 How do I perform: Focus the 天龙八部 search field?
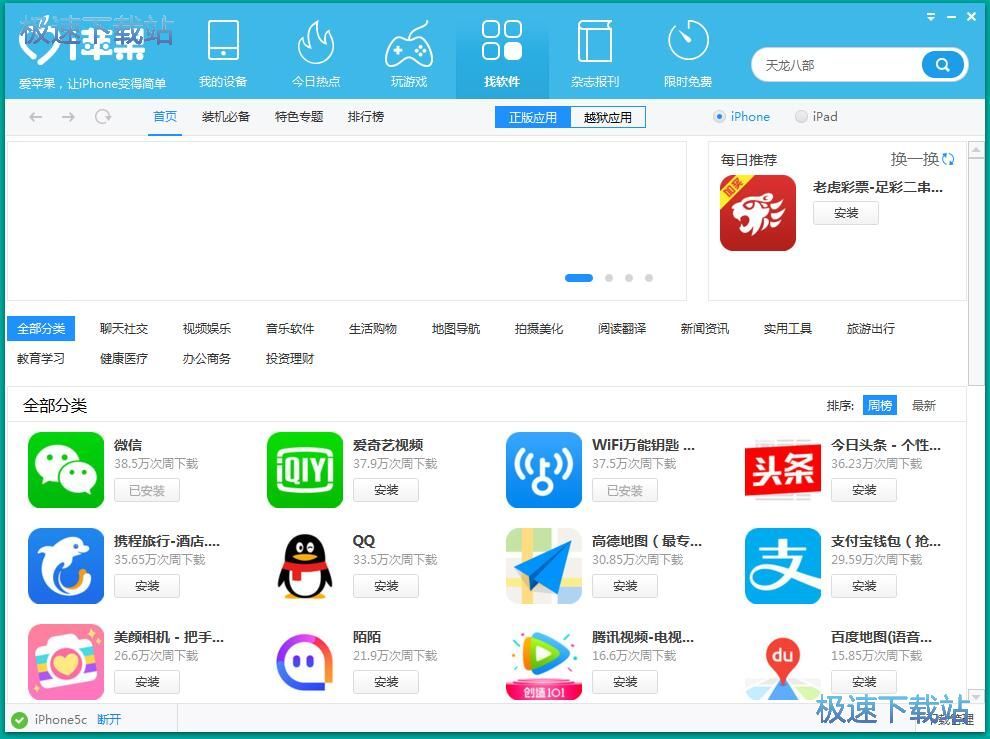click(838, 65)
